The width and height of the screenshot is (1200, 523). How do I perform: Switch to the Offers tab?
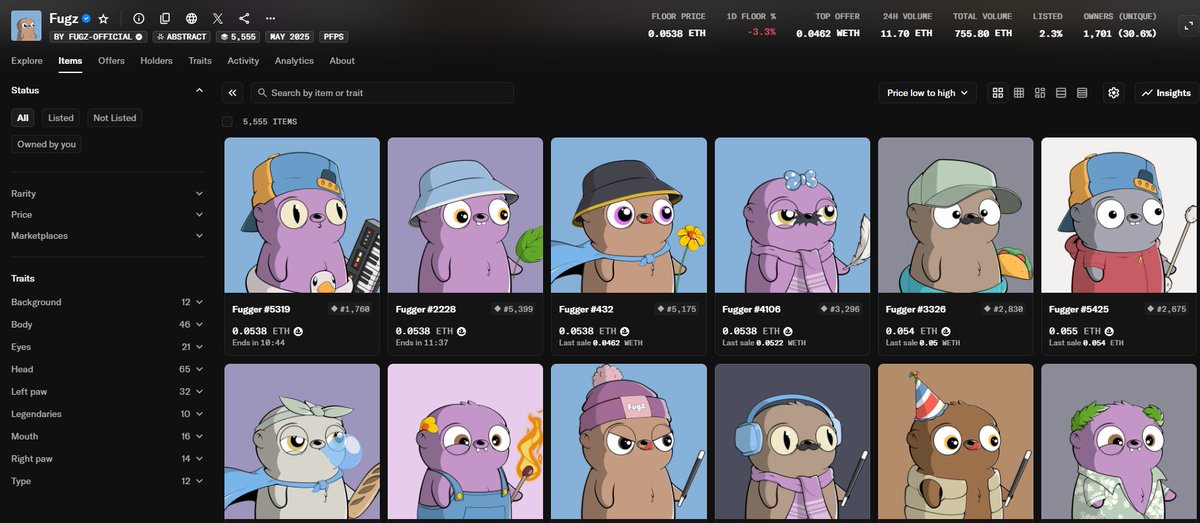pyautogui.click(x=111, y=61)
